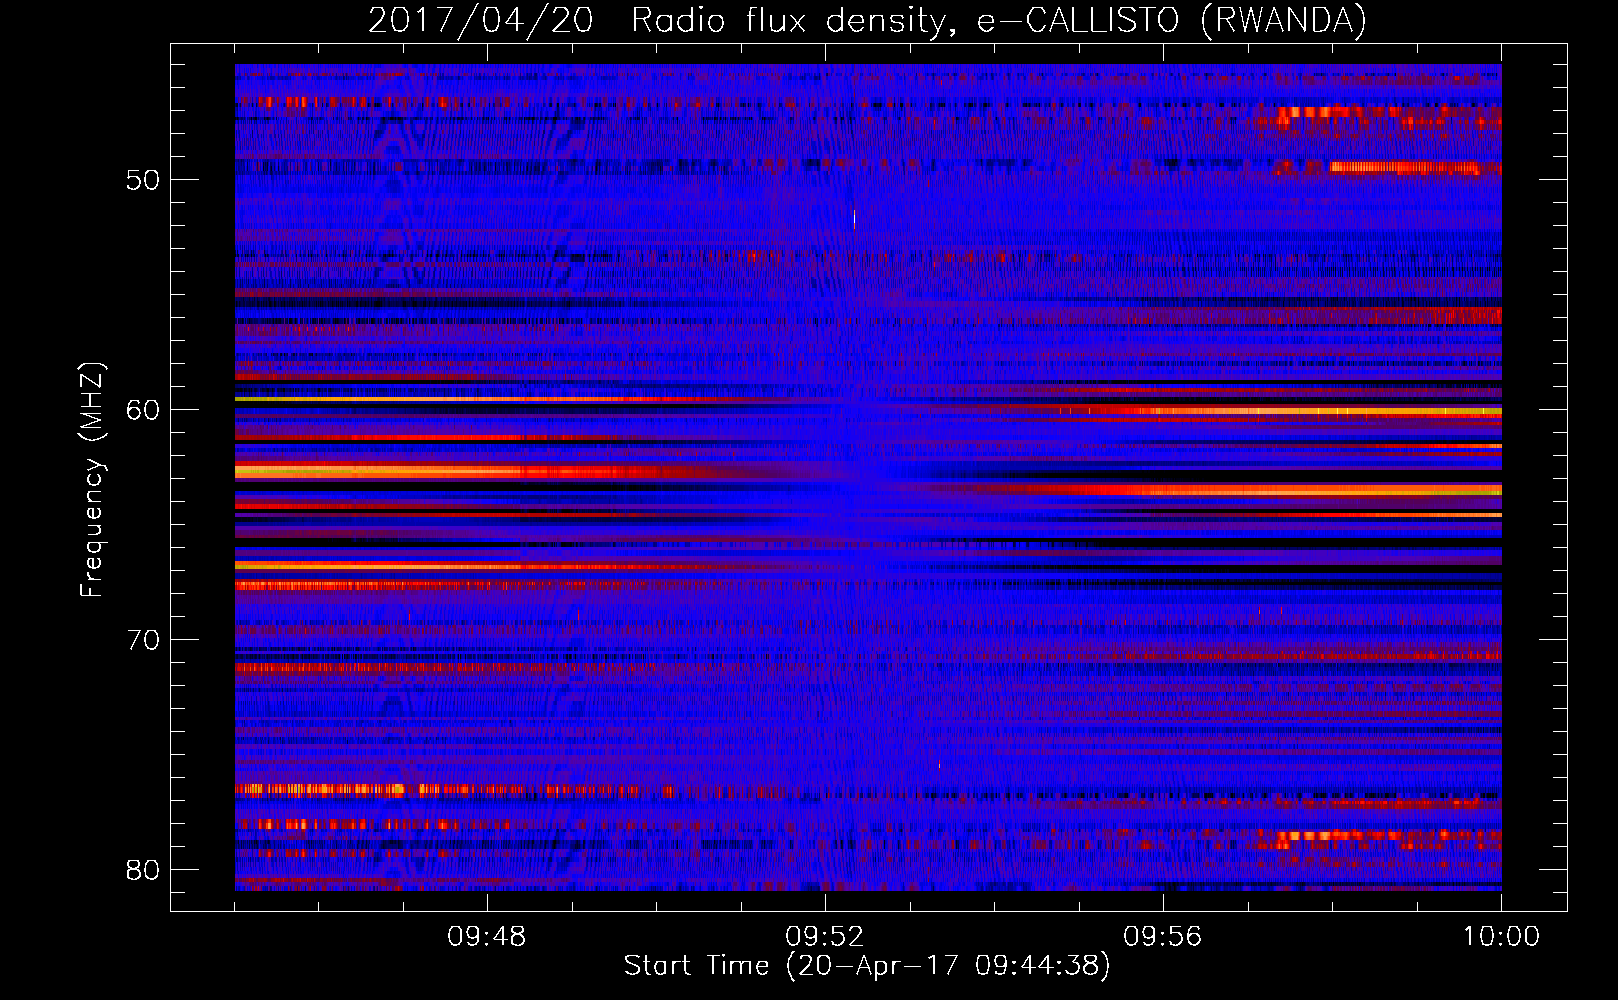Viewport: 1618px width, 1000px height.
Task: Click the 09:52 time tick label
Action: click(x=825, y=937)
